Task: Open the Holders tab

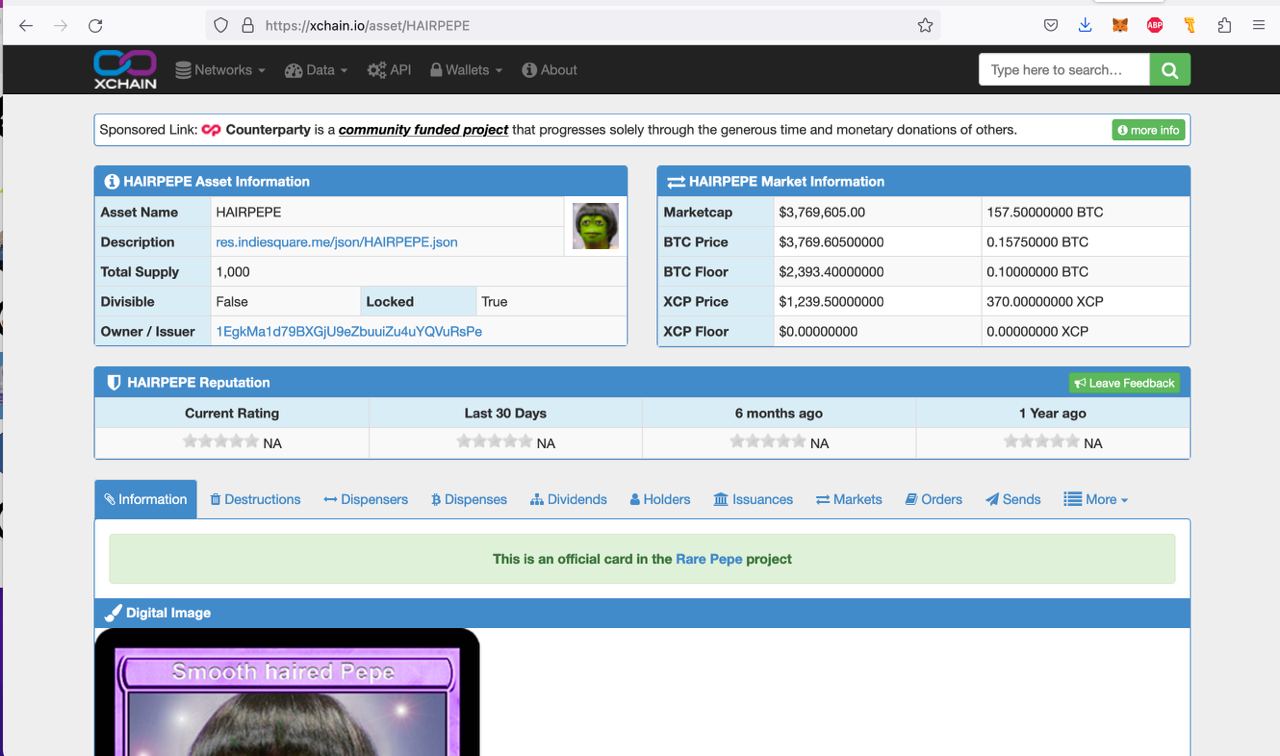Action: pos(660,500)
